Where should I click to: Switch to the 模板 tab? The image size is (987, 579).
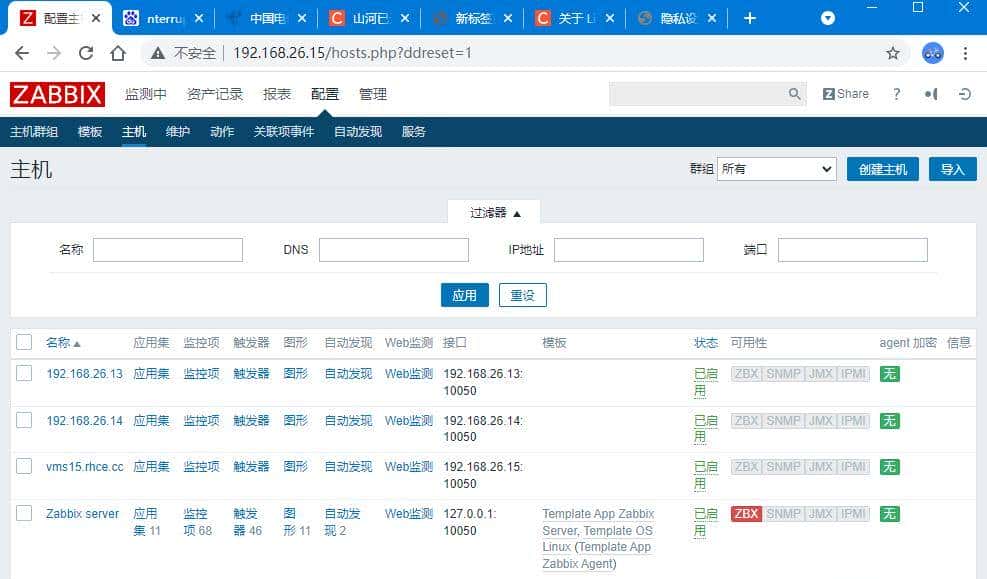tap(89, 131)
